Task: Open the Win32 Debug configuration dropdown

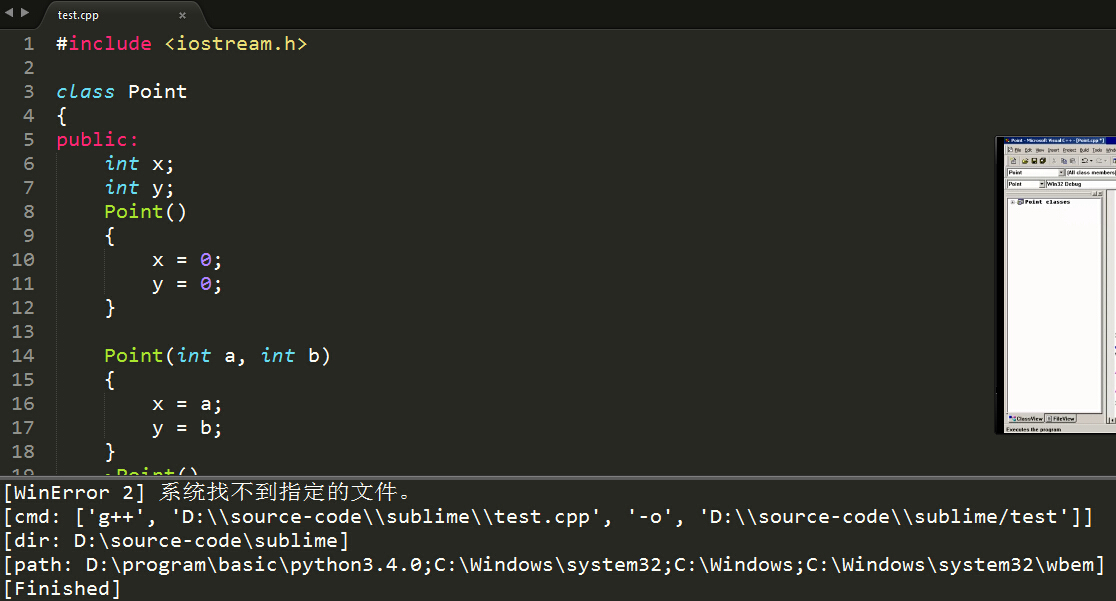Action: click(x=1081, y=184)
